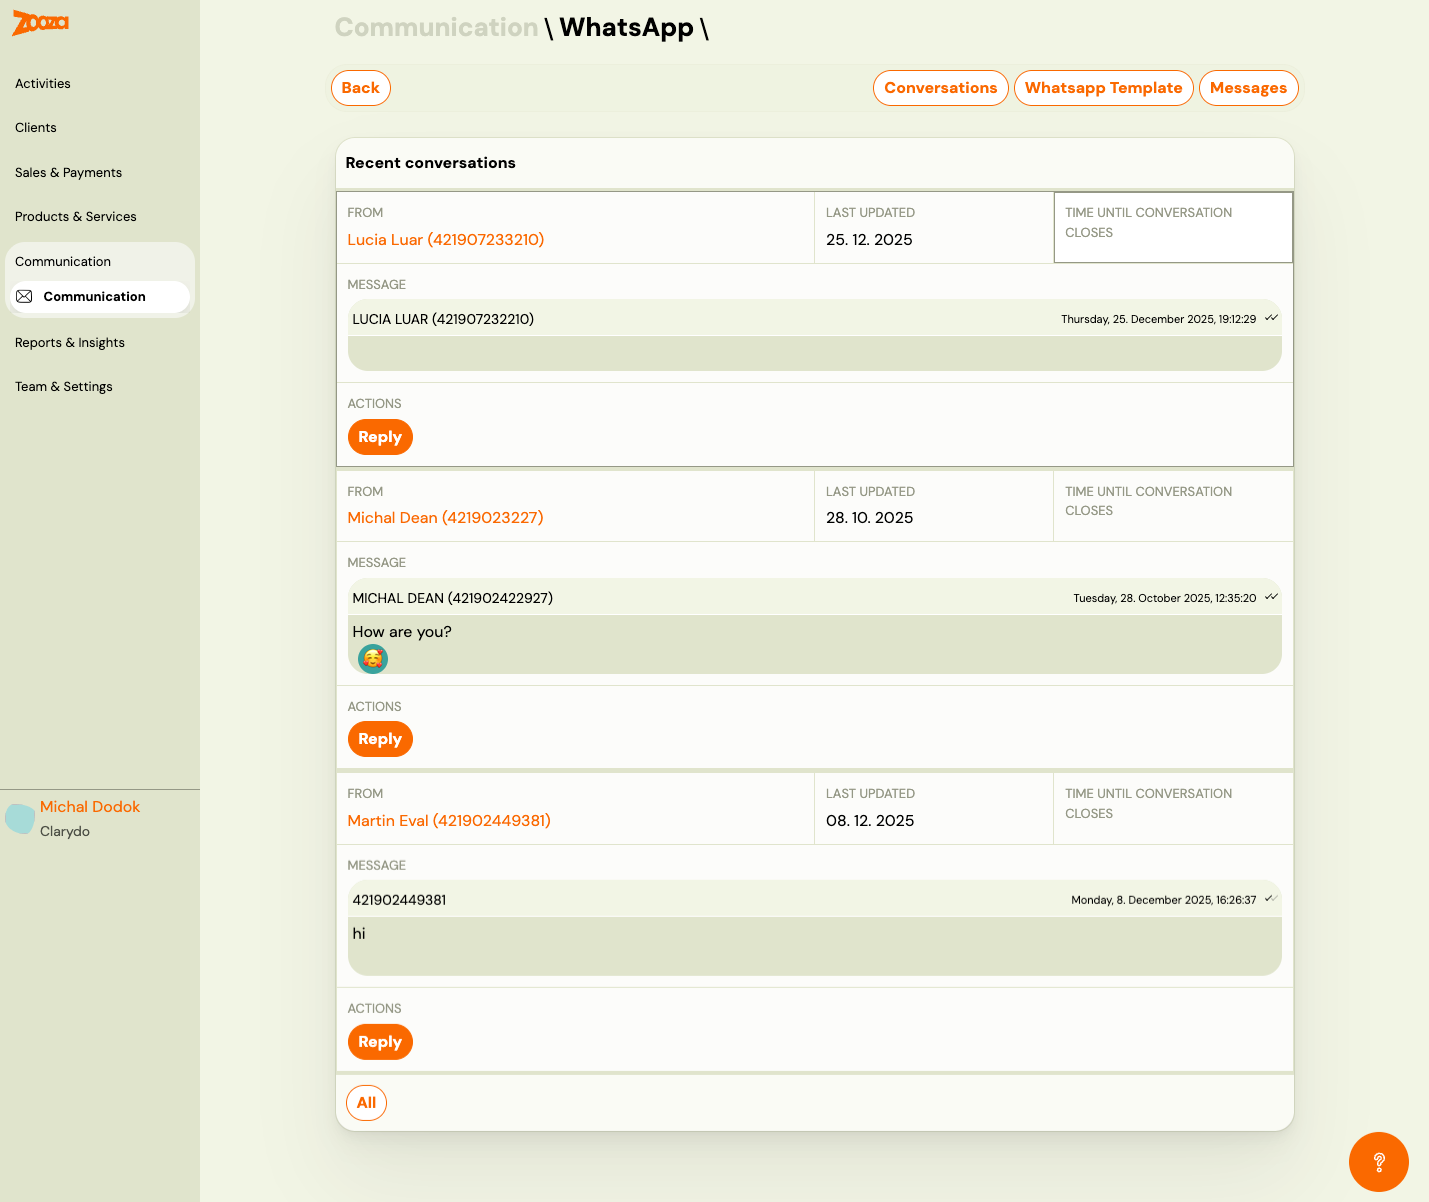
Task: Click the read checkmark on Michal Dean's message
Action: coord(1271,597)
